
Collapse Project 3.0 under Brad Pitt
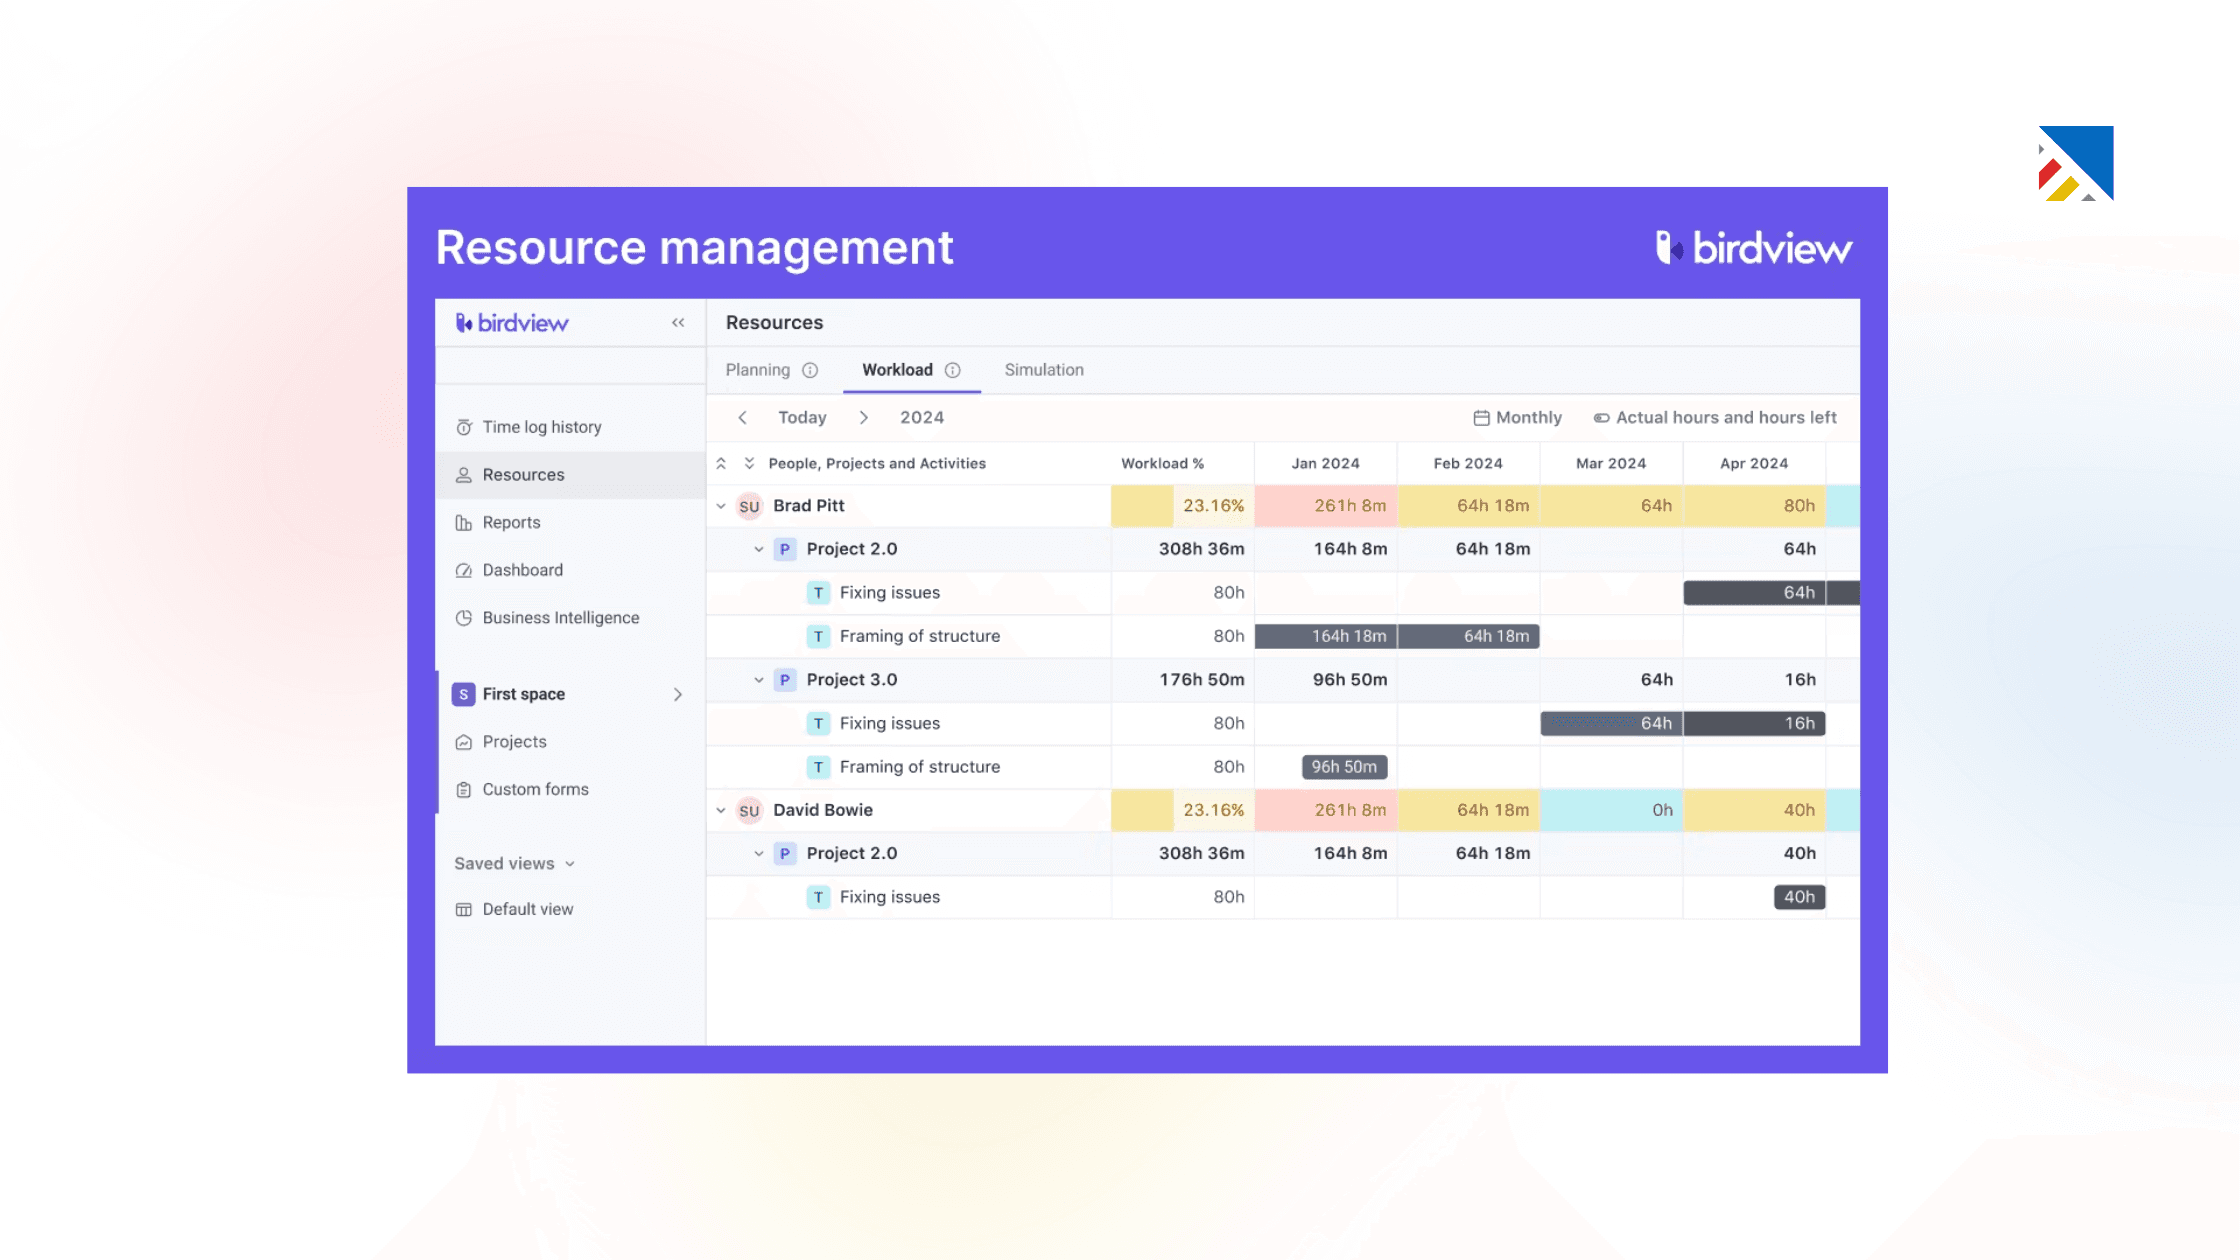point(758,680)
